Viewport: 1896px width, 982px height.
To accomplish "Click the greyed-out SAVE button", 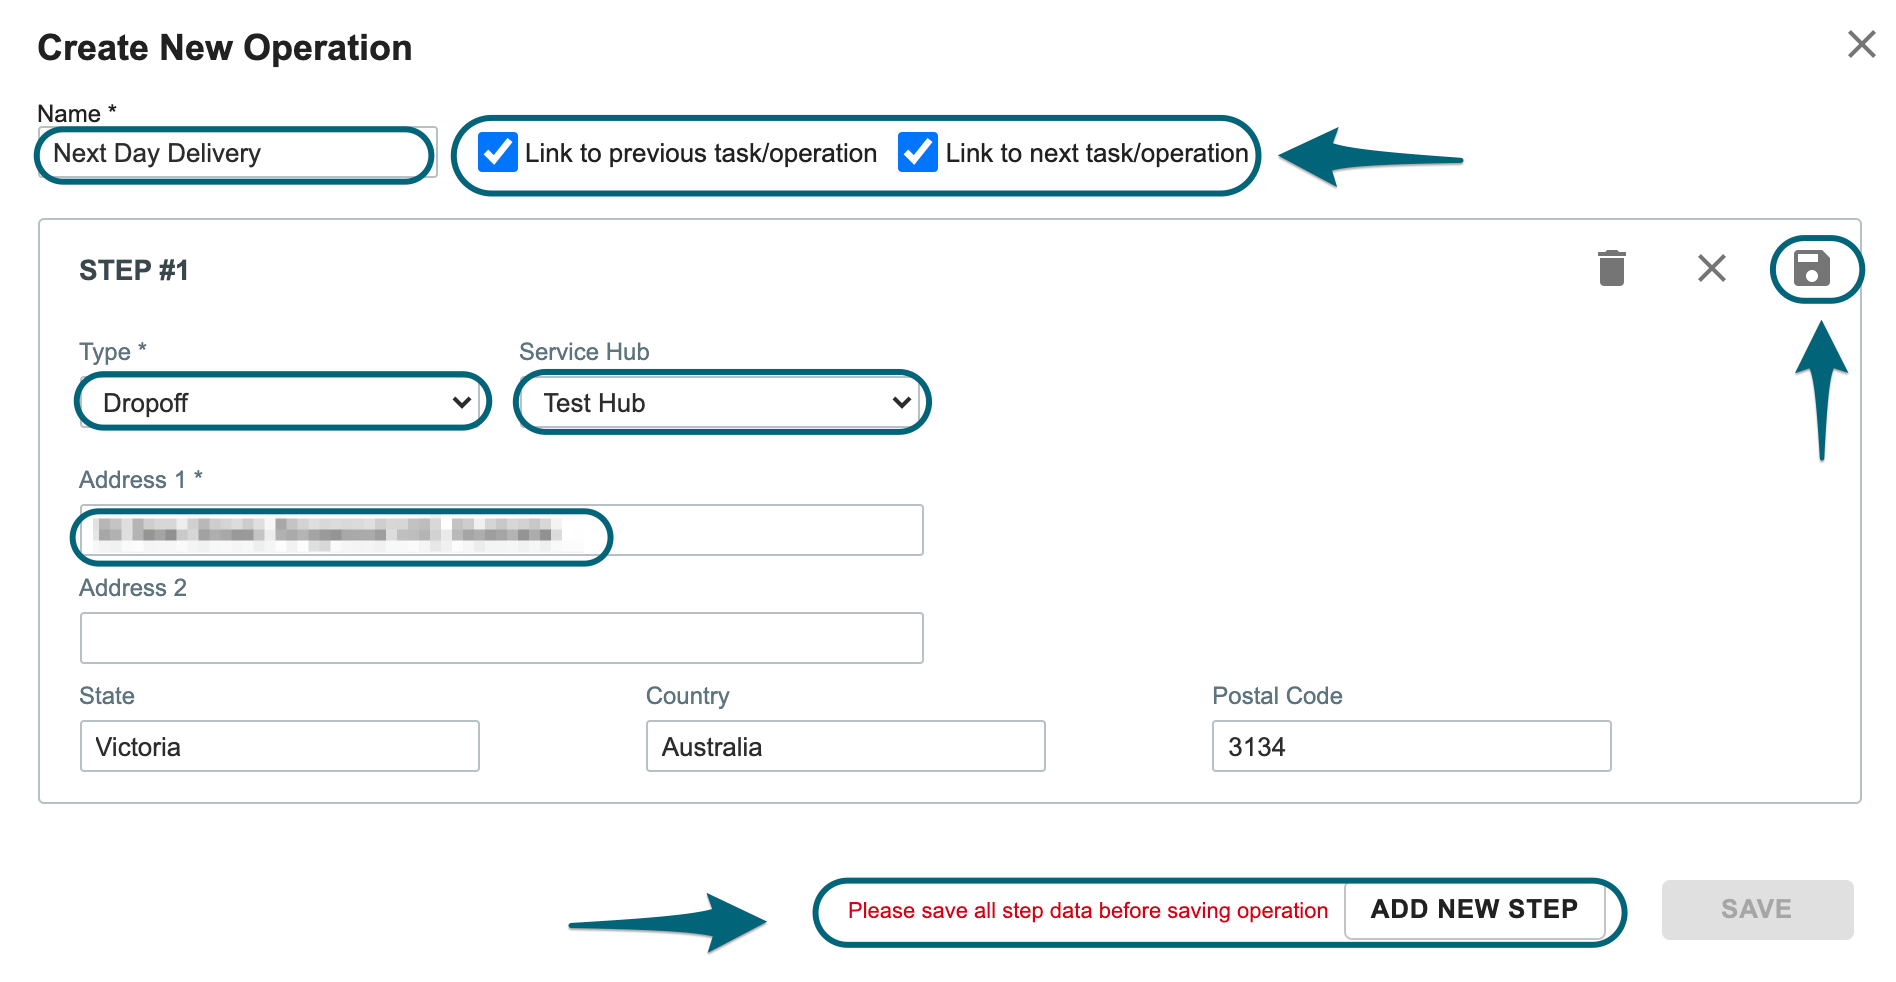I will pos(1756,909).
